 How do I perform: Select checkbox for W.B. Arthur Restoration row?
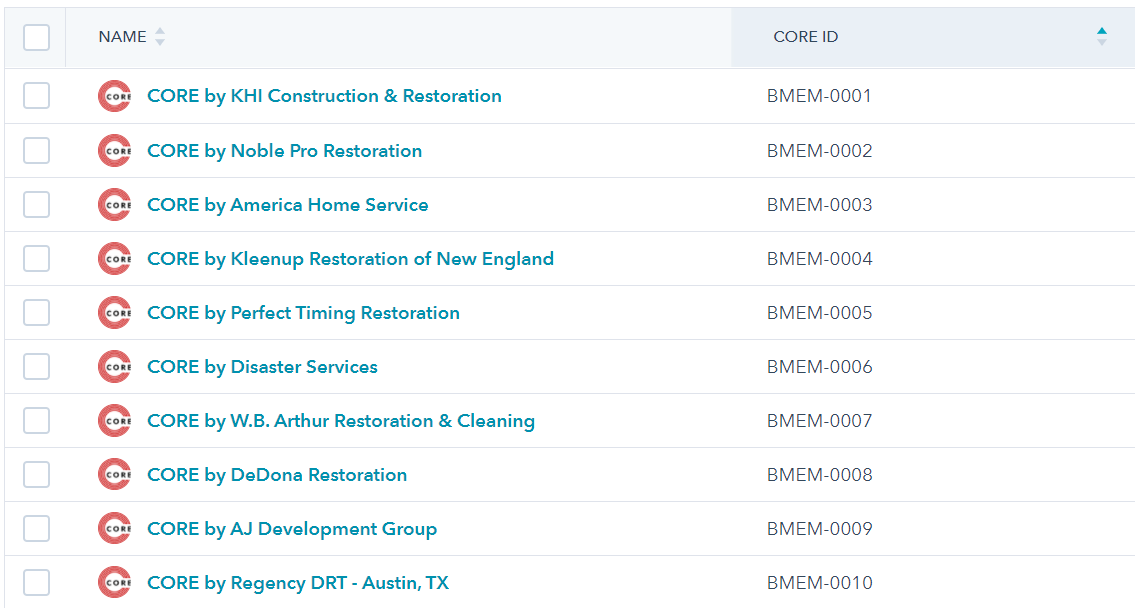[x=36, y=421]
